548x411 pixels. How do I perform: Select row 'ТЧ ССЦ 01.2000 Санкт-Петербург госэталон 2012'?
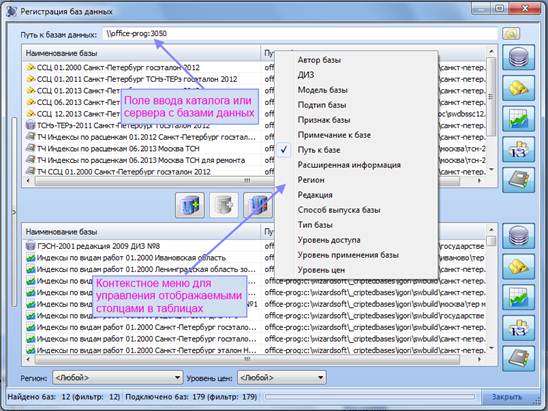click(x=141, y=172)
